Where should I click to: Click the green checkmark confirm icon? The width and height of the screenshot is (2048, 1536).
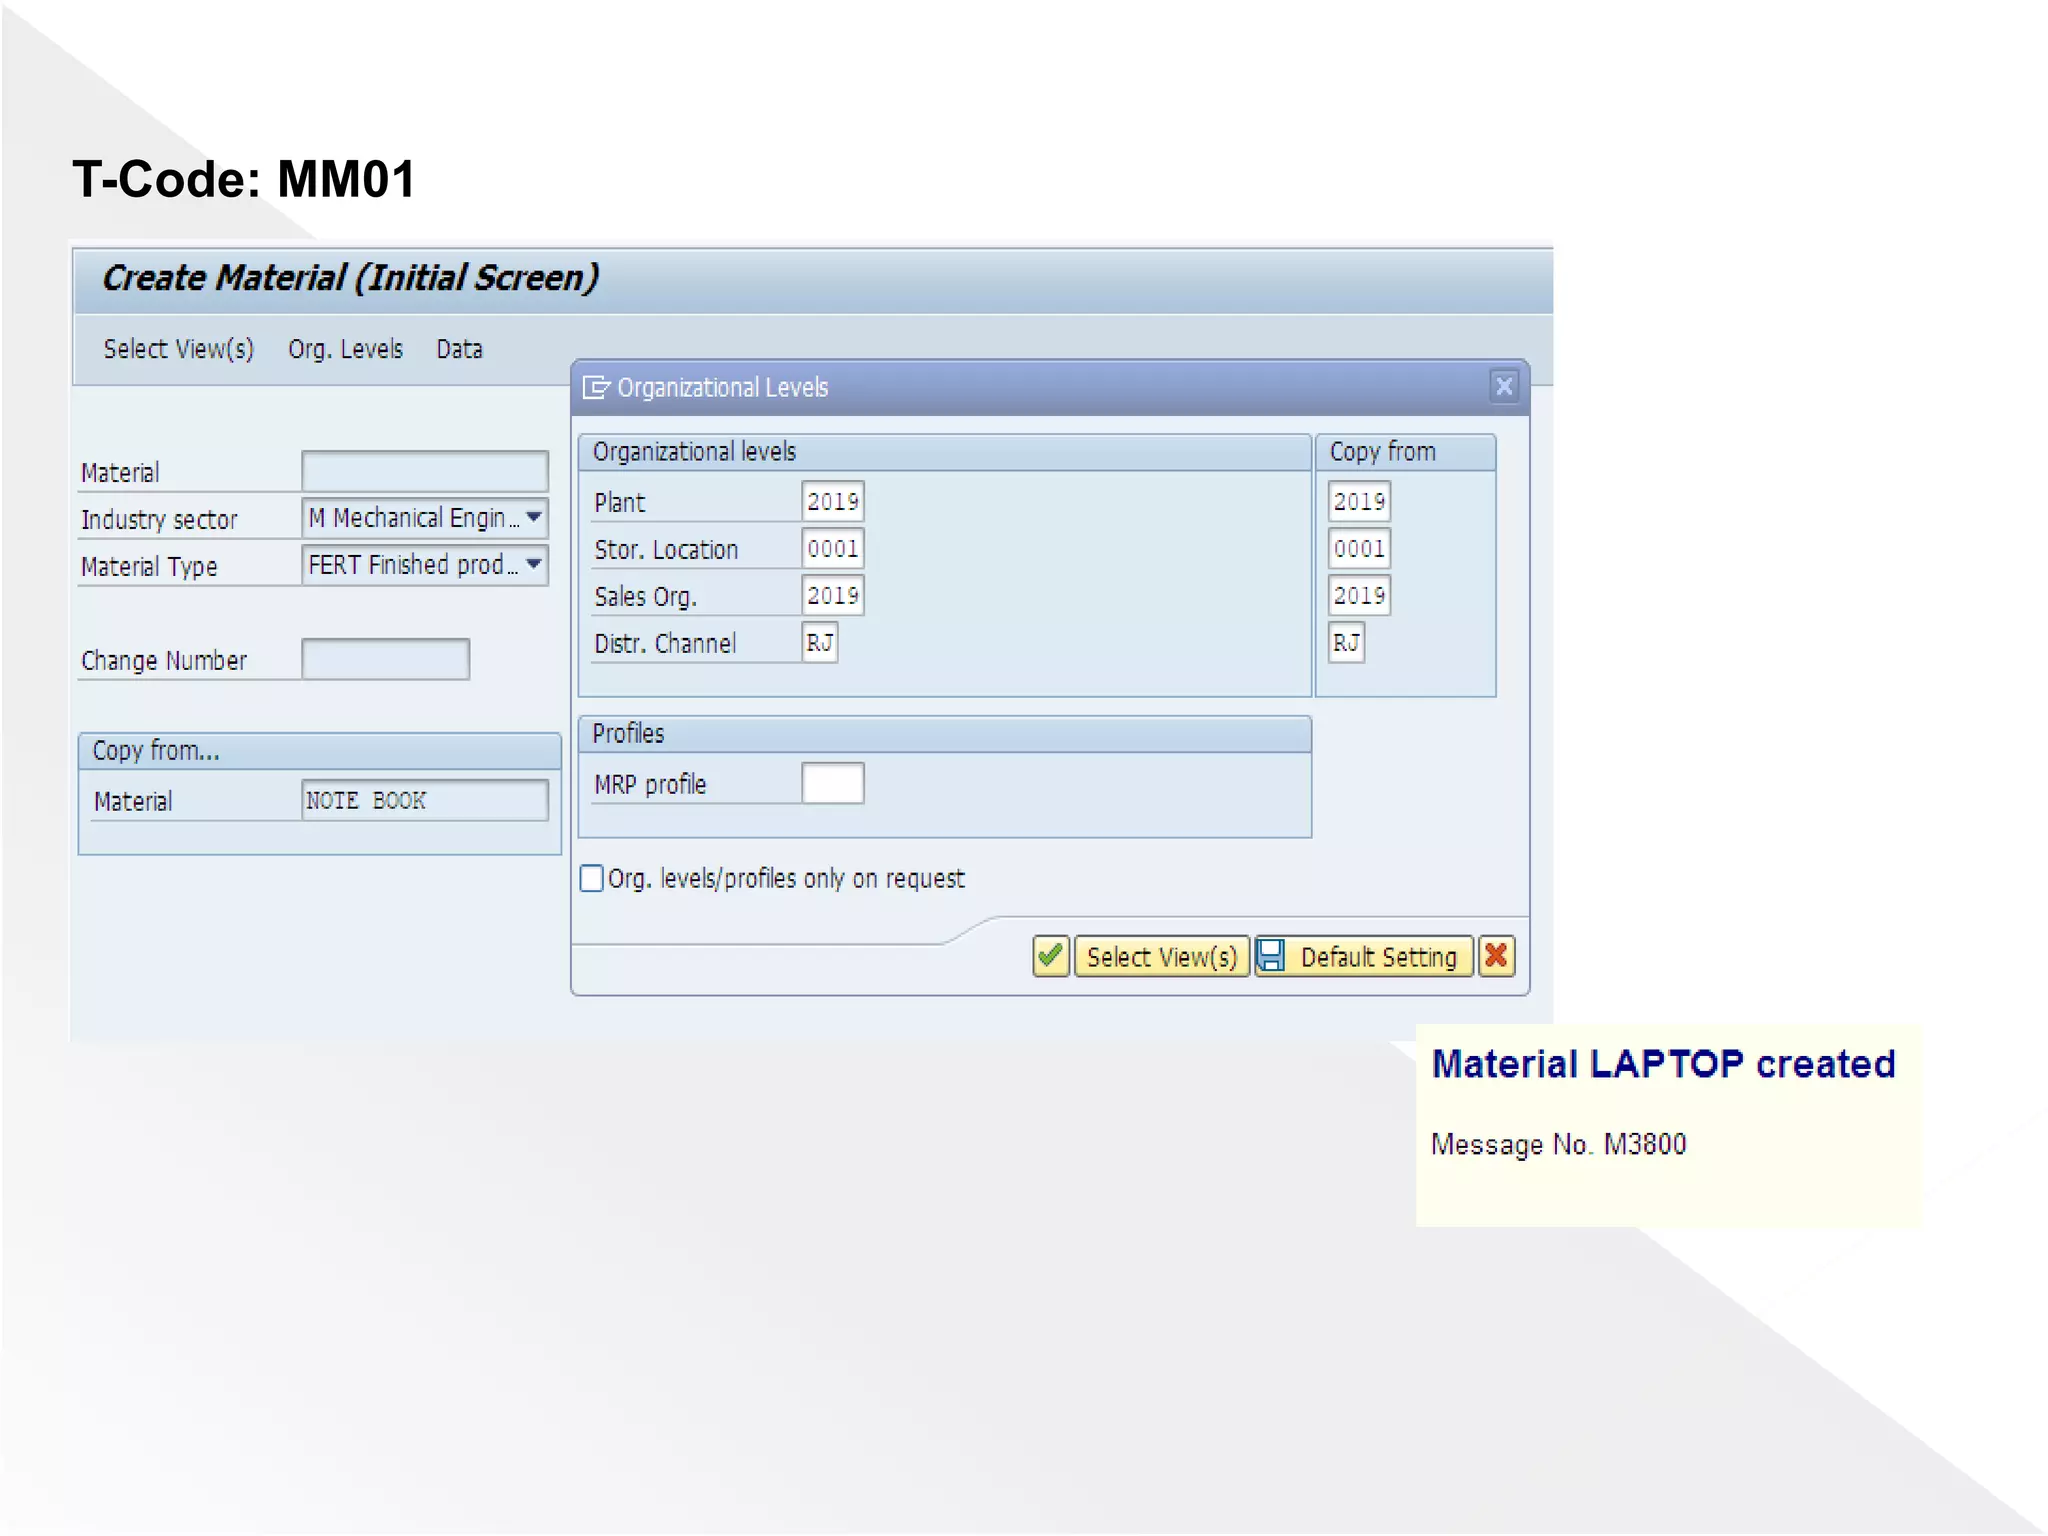click(x=1050, y=956)
